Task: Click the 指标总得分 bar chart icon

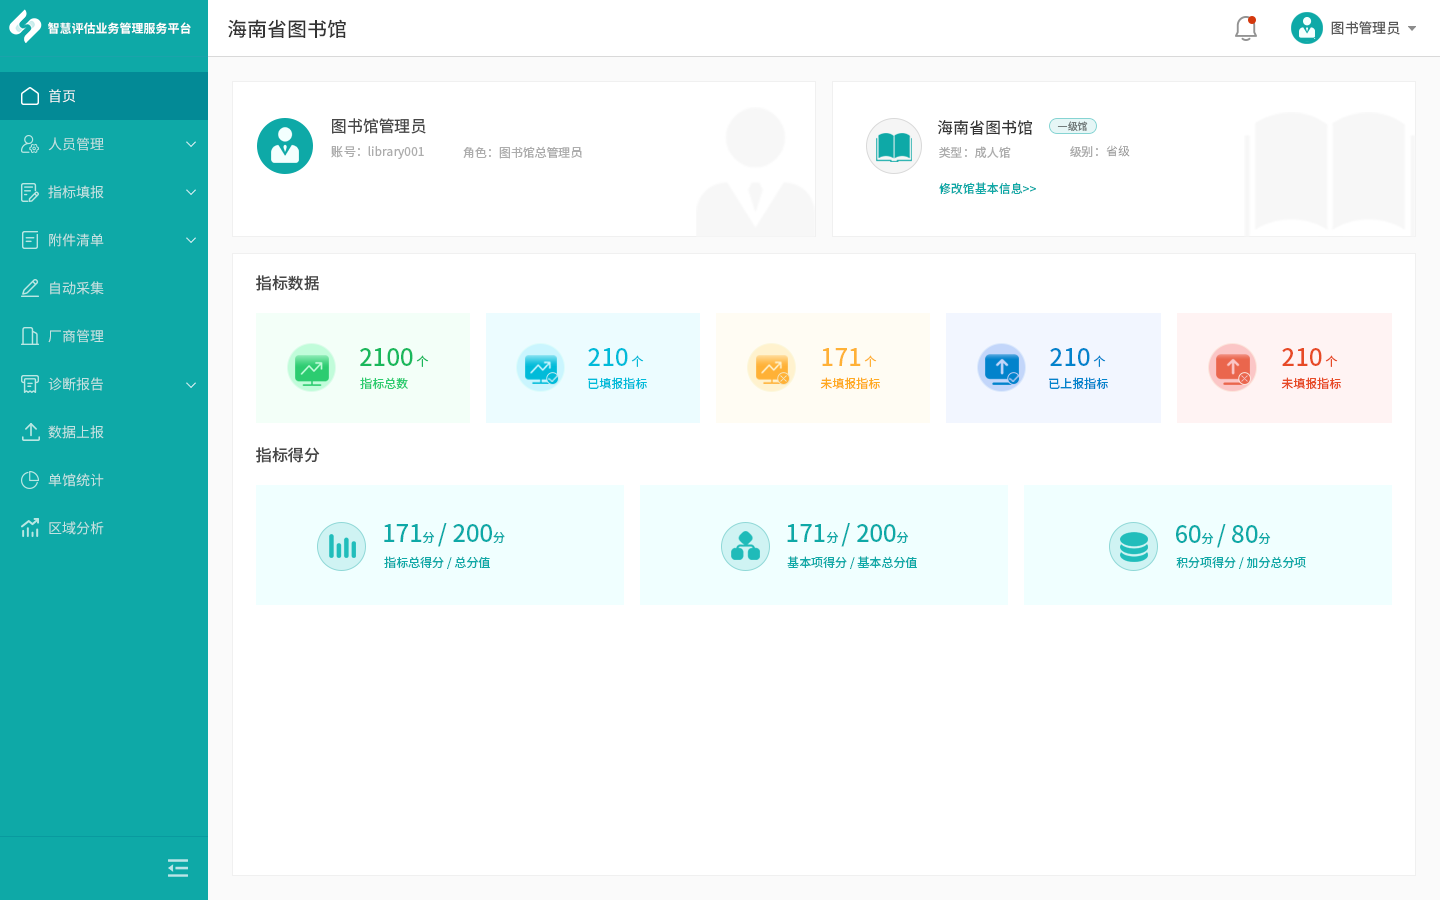Action: pos(341,546)
